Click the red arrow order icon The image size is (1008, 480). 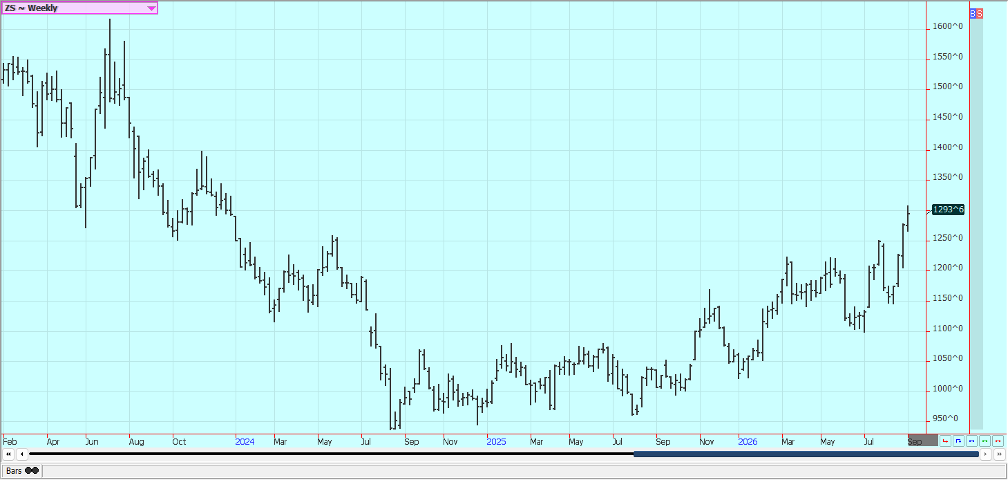click(x=945, y=441)
